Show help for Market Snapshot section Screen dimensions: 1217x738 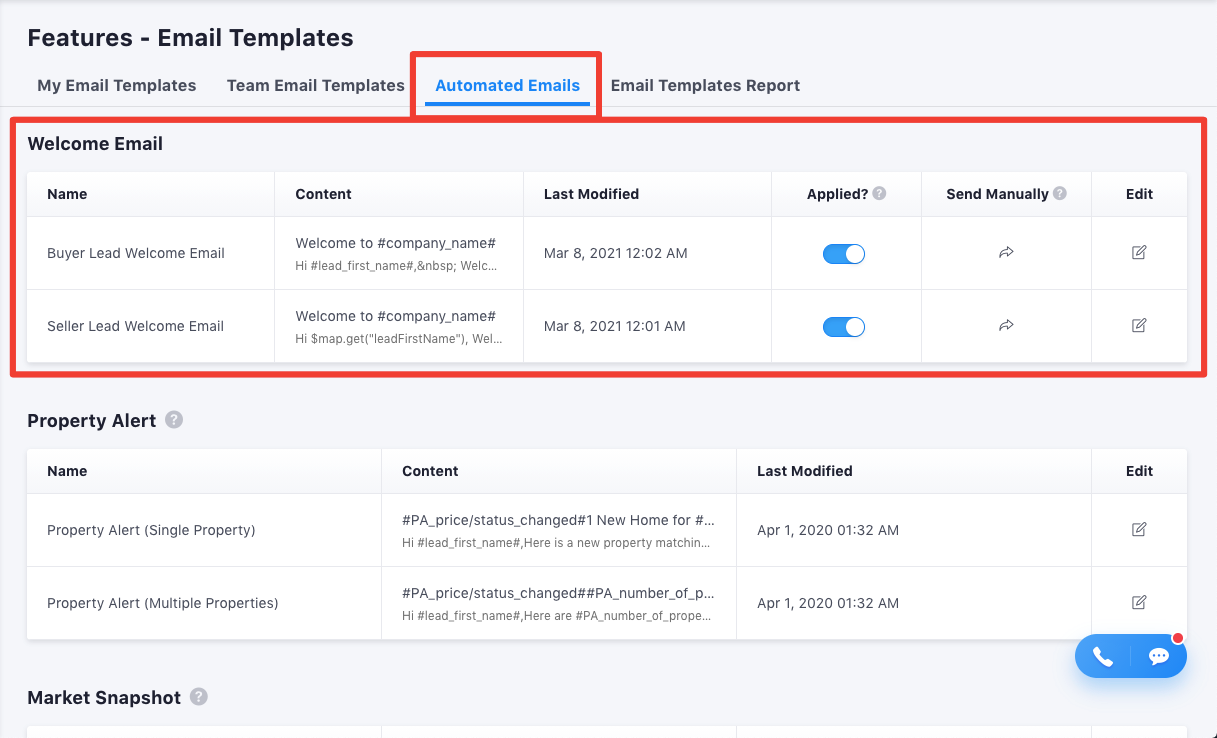199,697
